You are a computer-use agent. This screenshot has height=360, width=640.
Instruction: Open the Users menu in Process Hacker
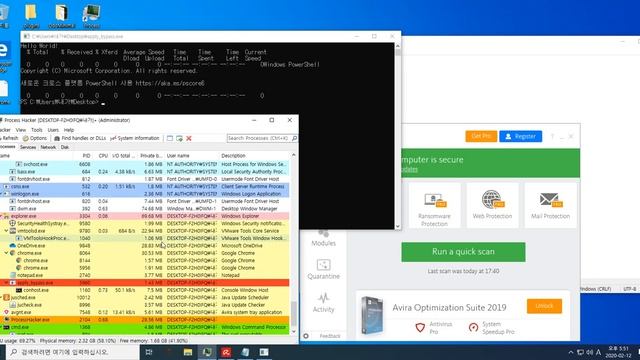[x=53, y=130]
